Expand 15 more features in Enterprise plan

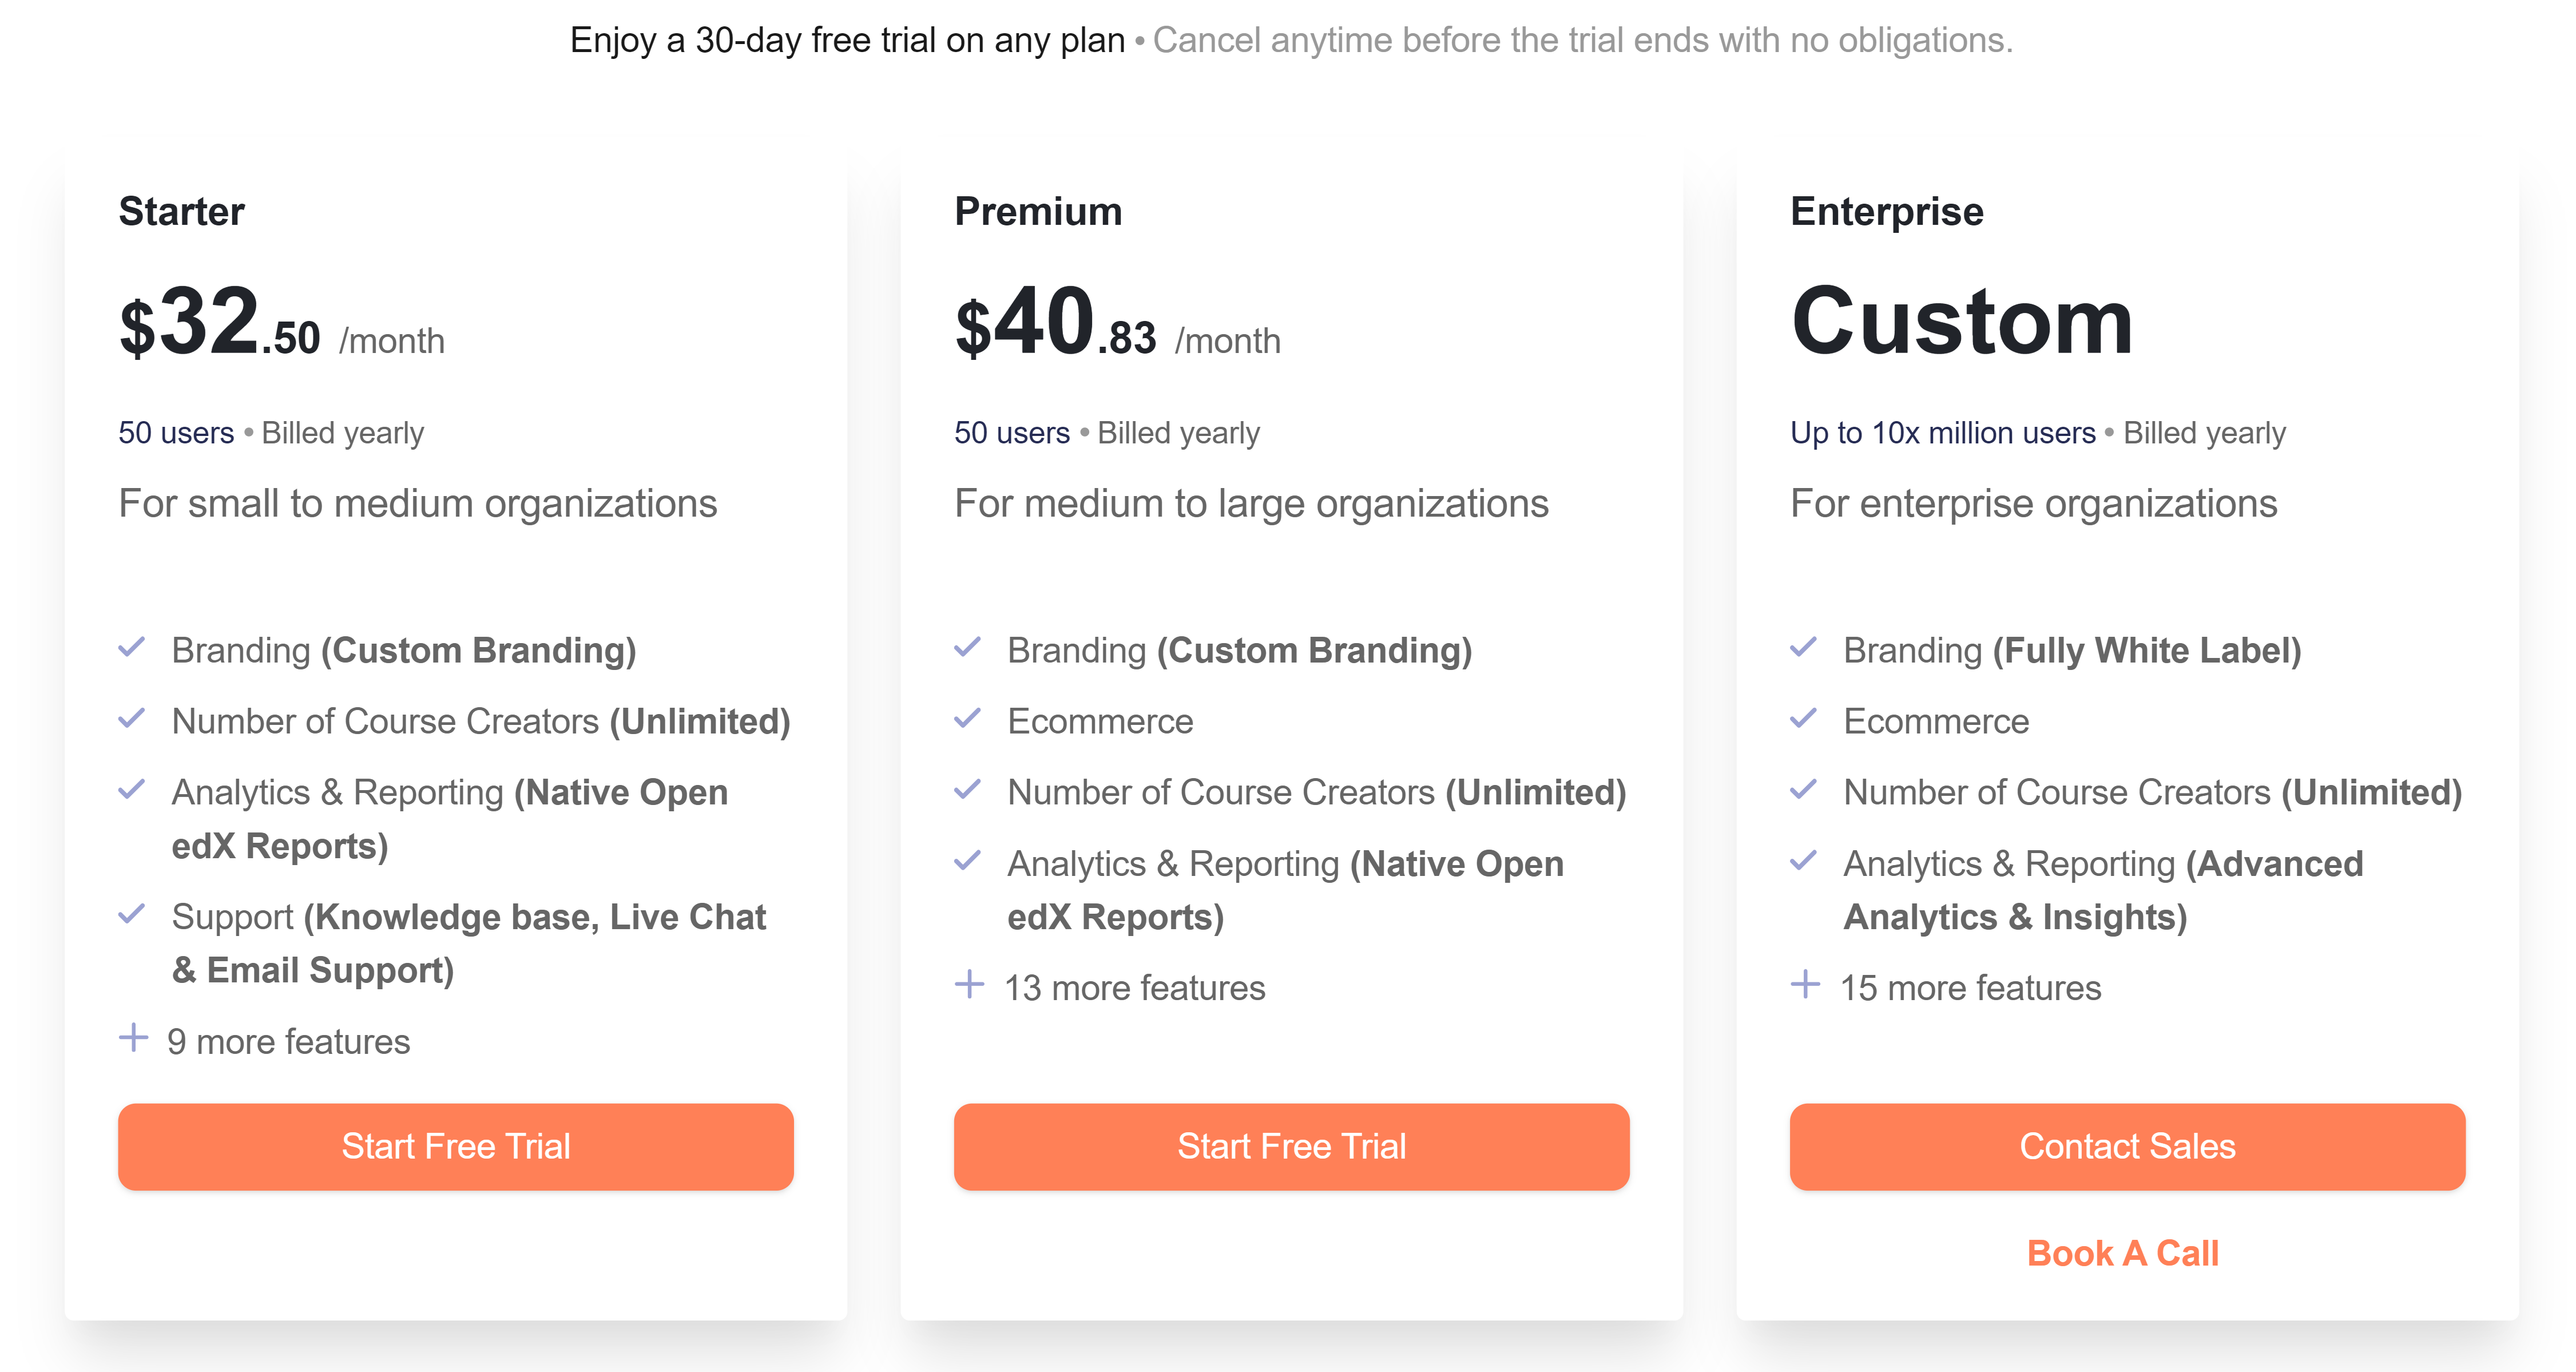1971,987
